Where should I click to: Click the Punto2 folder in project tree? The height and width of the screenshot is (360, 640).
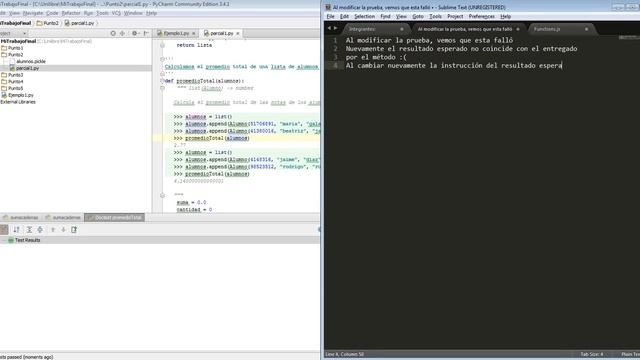[12, 55]
